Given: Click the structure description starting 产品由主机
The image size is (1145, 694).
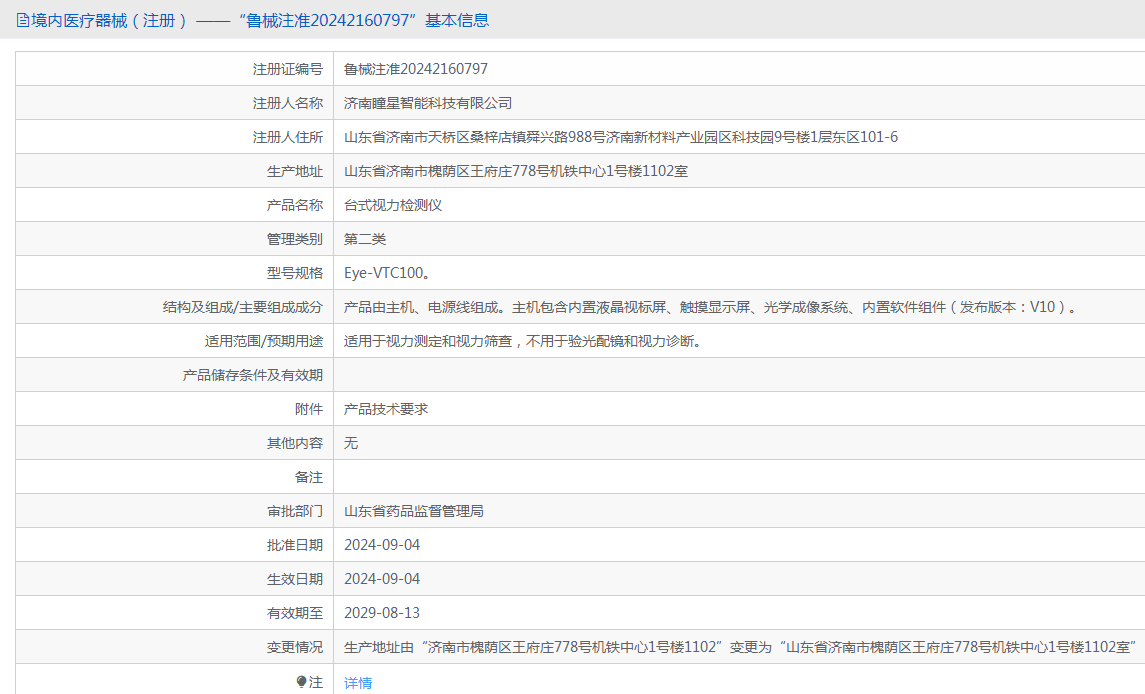Looking at the screenshot, I should point(711,307).
